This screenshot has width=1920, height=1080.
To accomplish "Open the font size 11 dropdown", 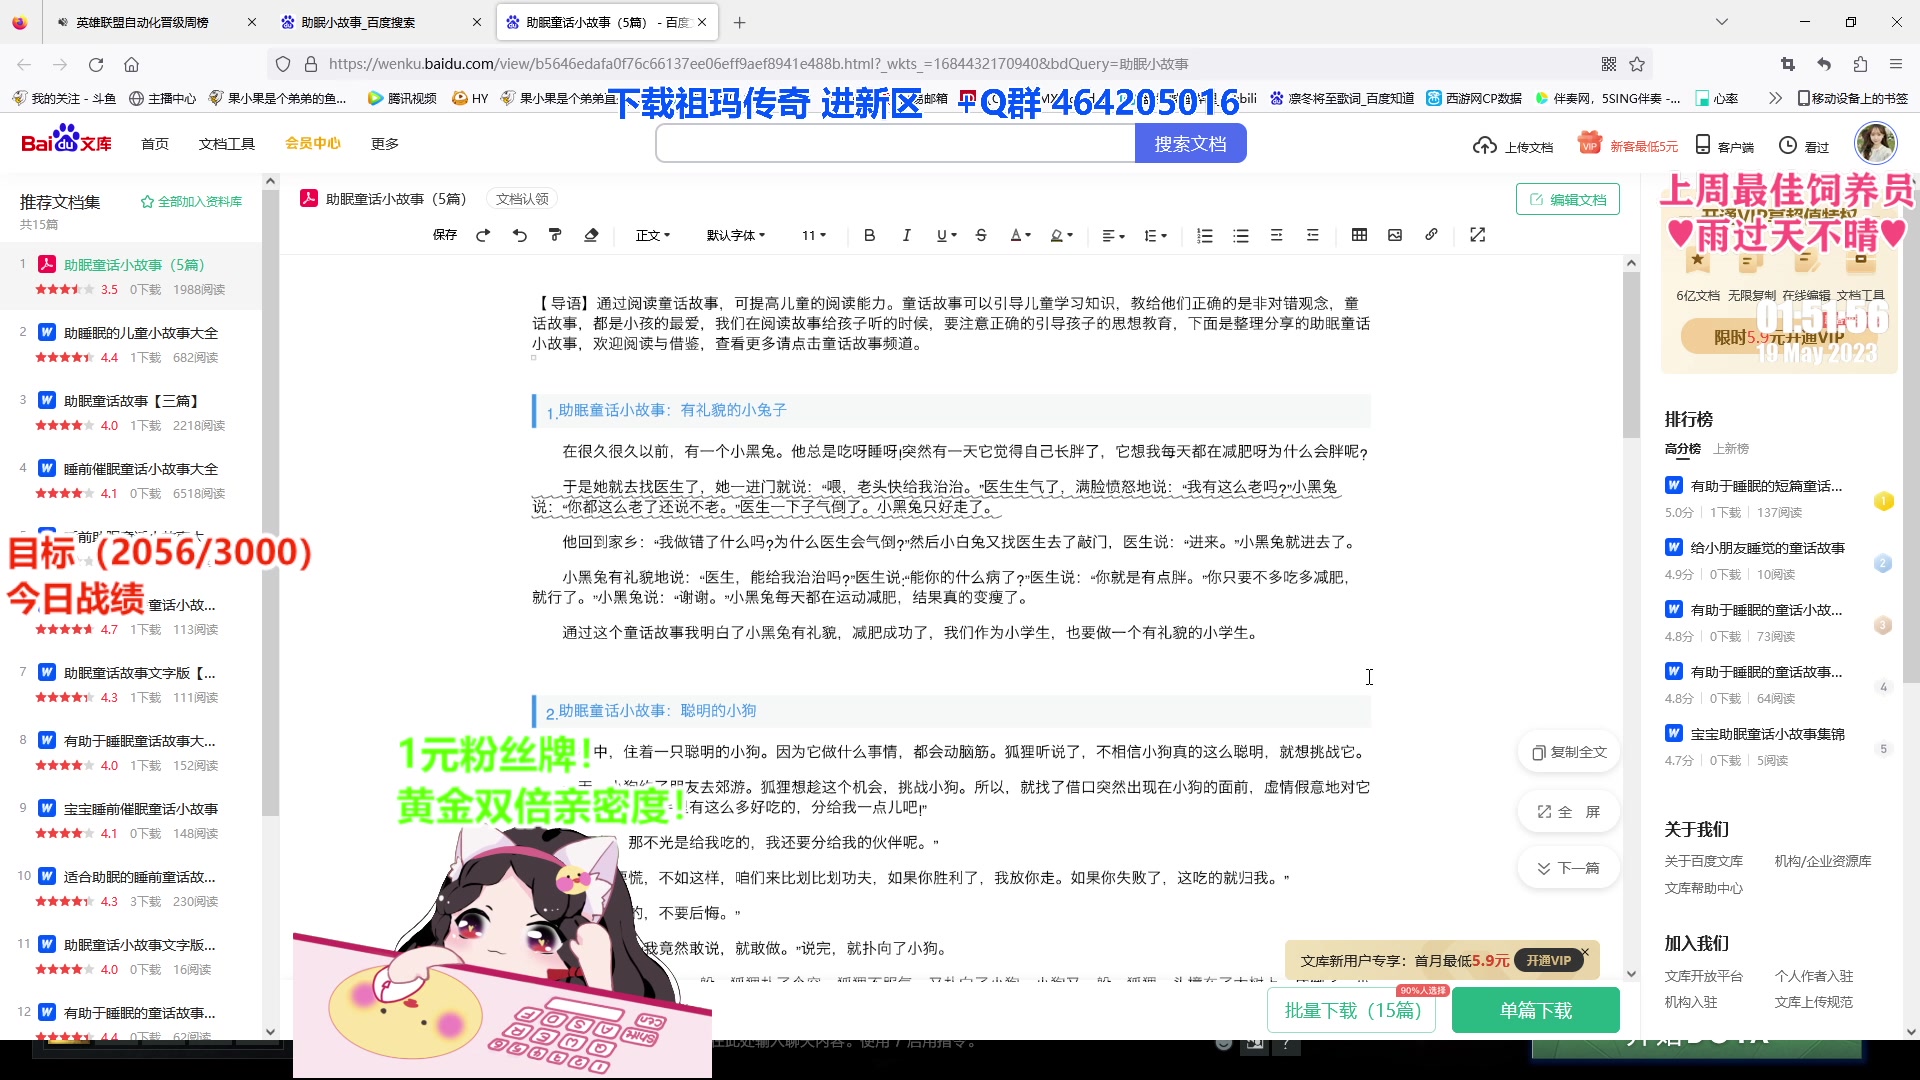I will click(813, 235).
